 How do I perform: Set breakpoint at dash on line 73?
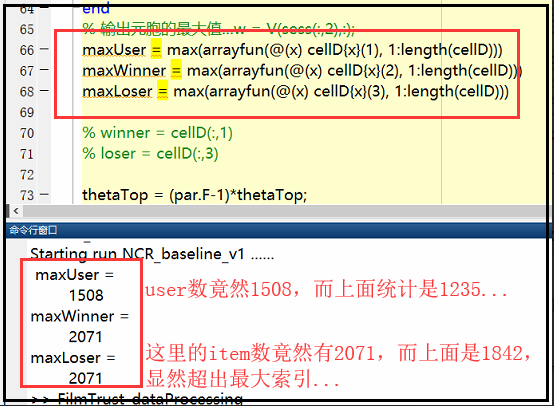(x=44, y=194)
